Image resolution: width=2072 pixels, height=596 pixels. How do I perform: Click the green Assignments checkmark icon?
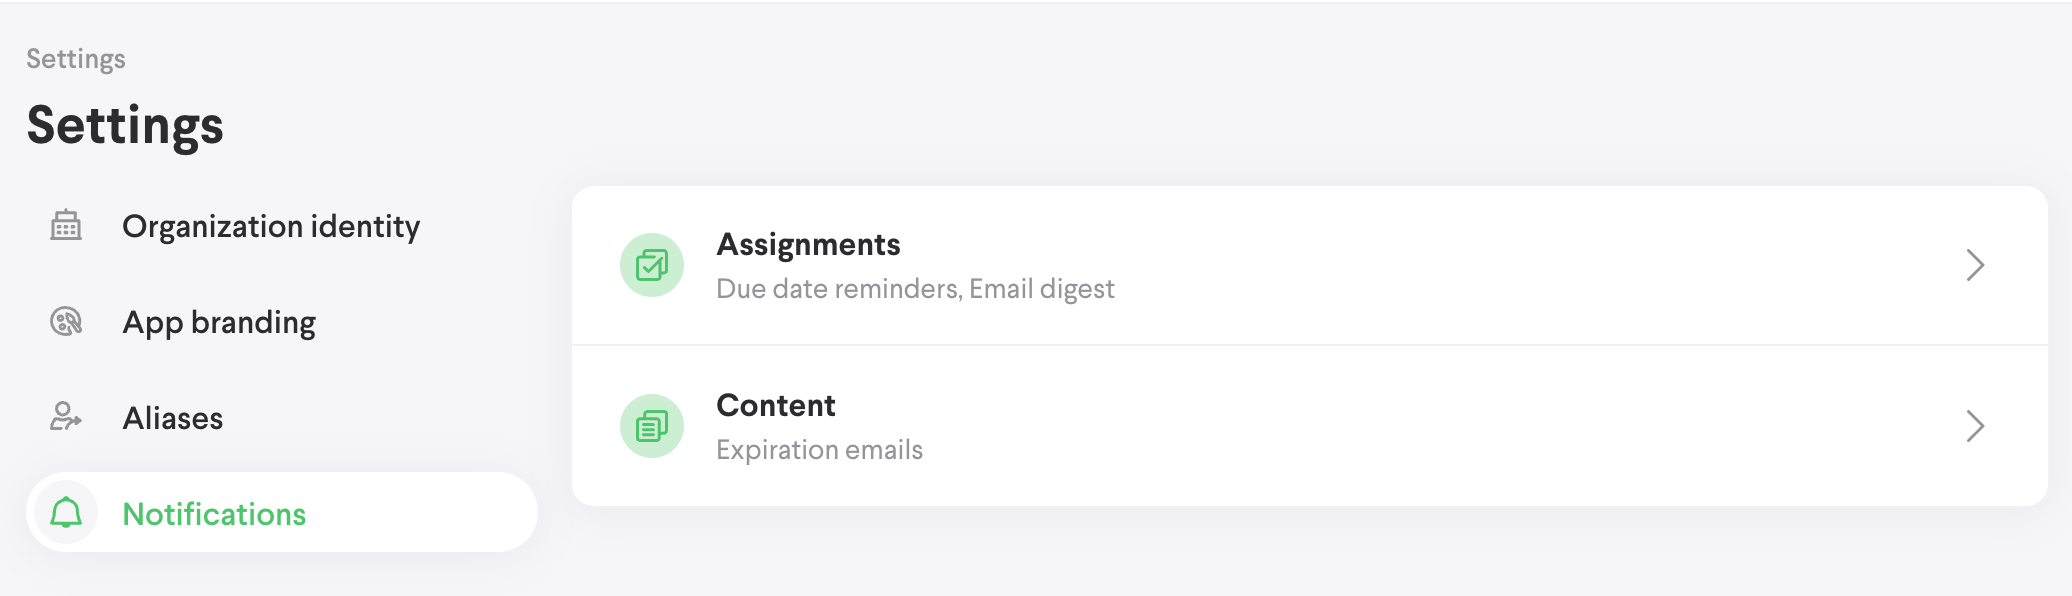click(x=652, y=265)
